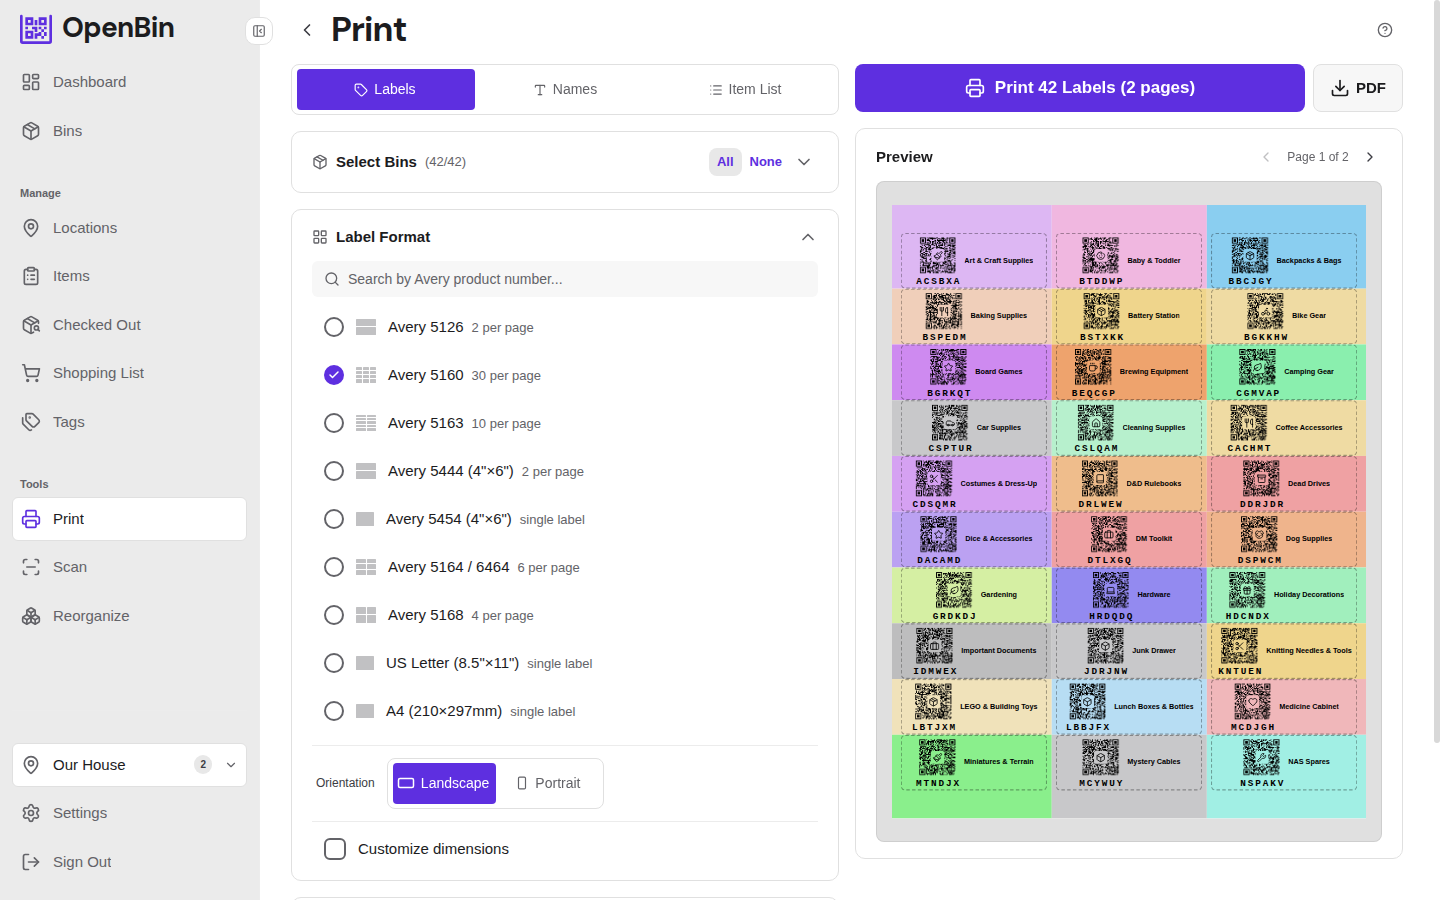1440x900 pixels.
Task: Choose Avery 5444 (4"×6") radio button
Action: [334, 471]
